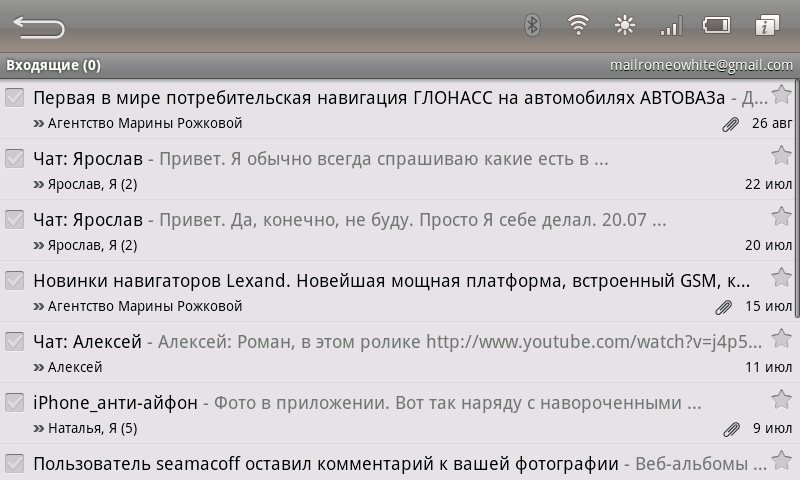This screenshot has height=480, width=800.
Task: Check the battery status icon
Action: pyautogui.click(x=717, y=25)
